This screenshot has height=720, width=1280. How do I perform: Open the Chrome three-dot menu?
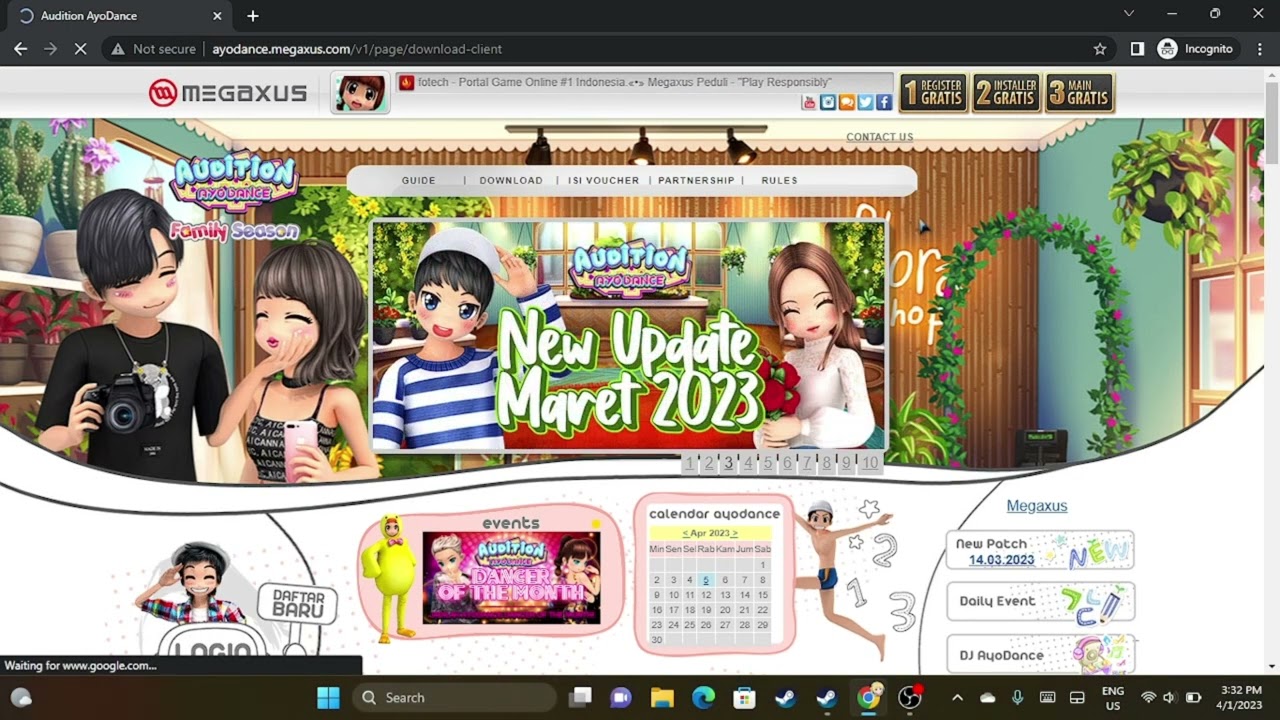(x=1259, y=49)
